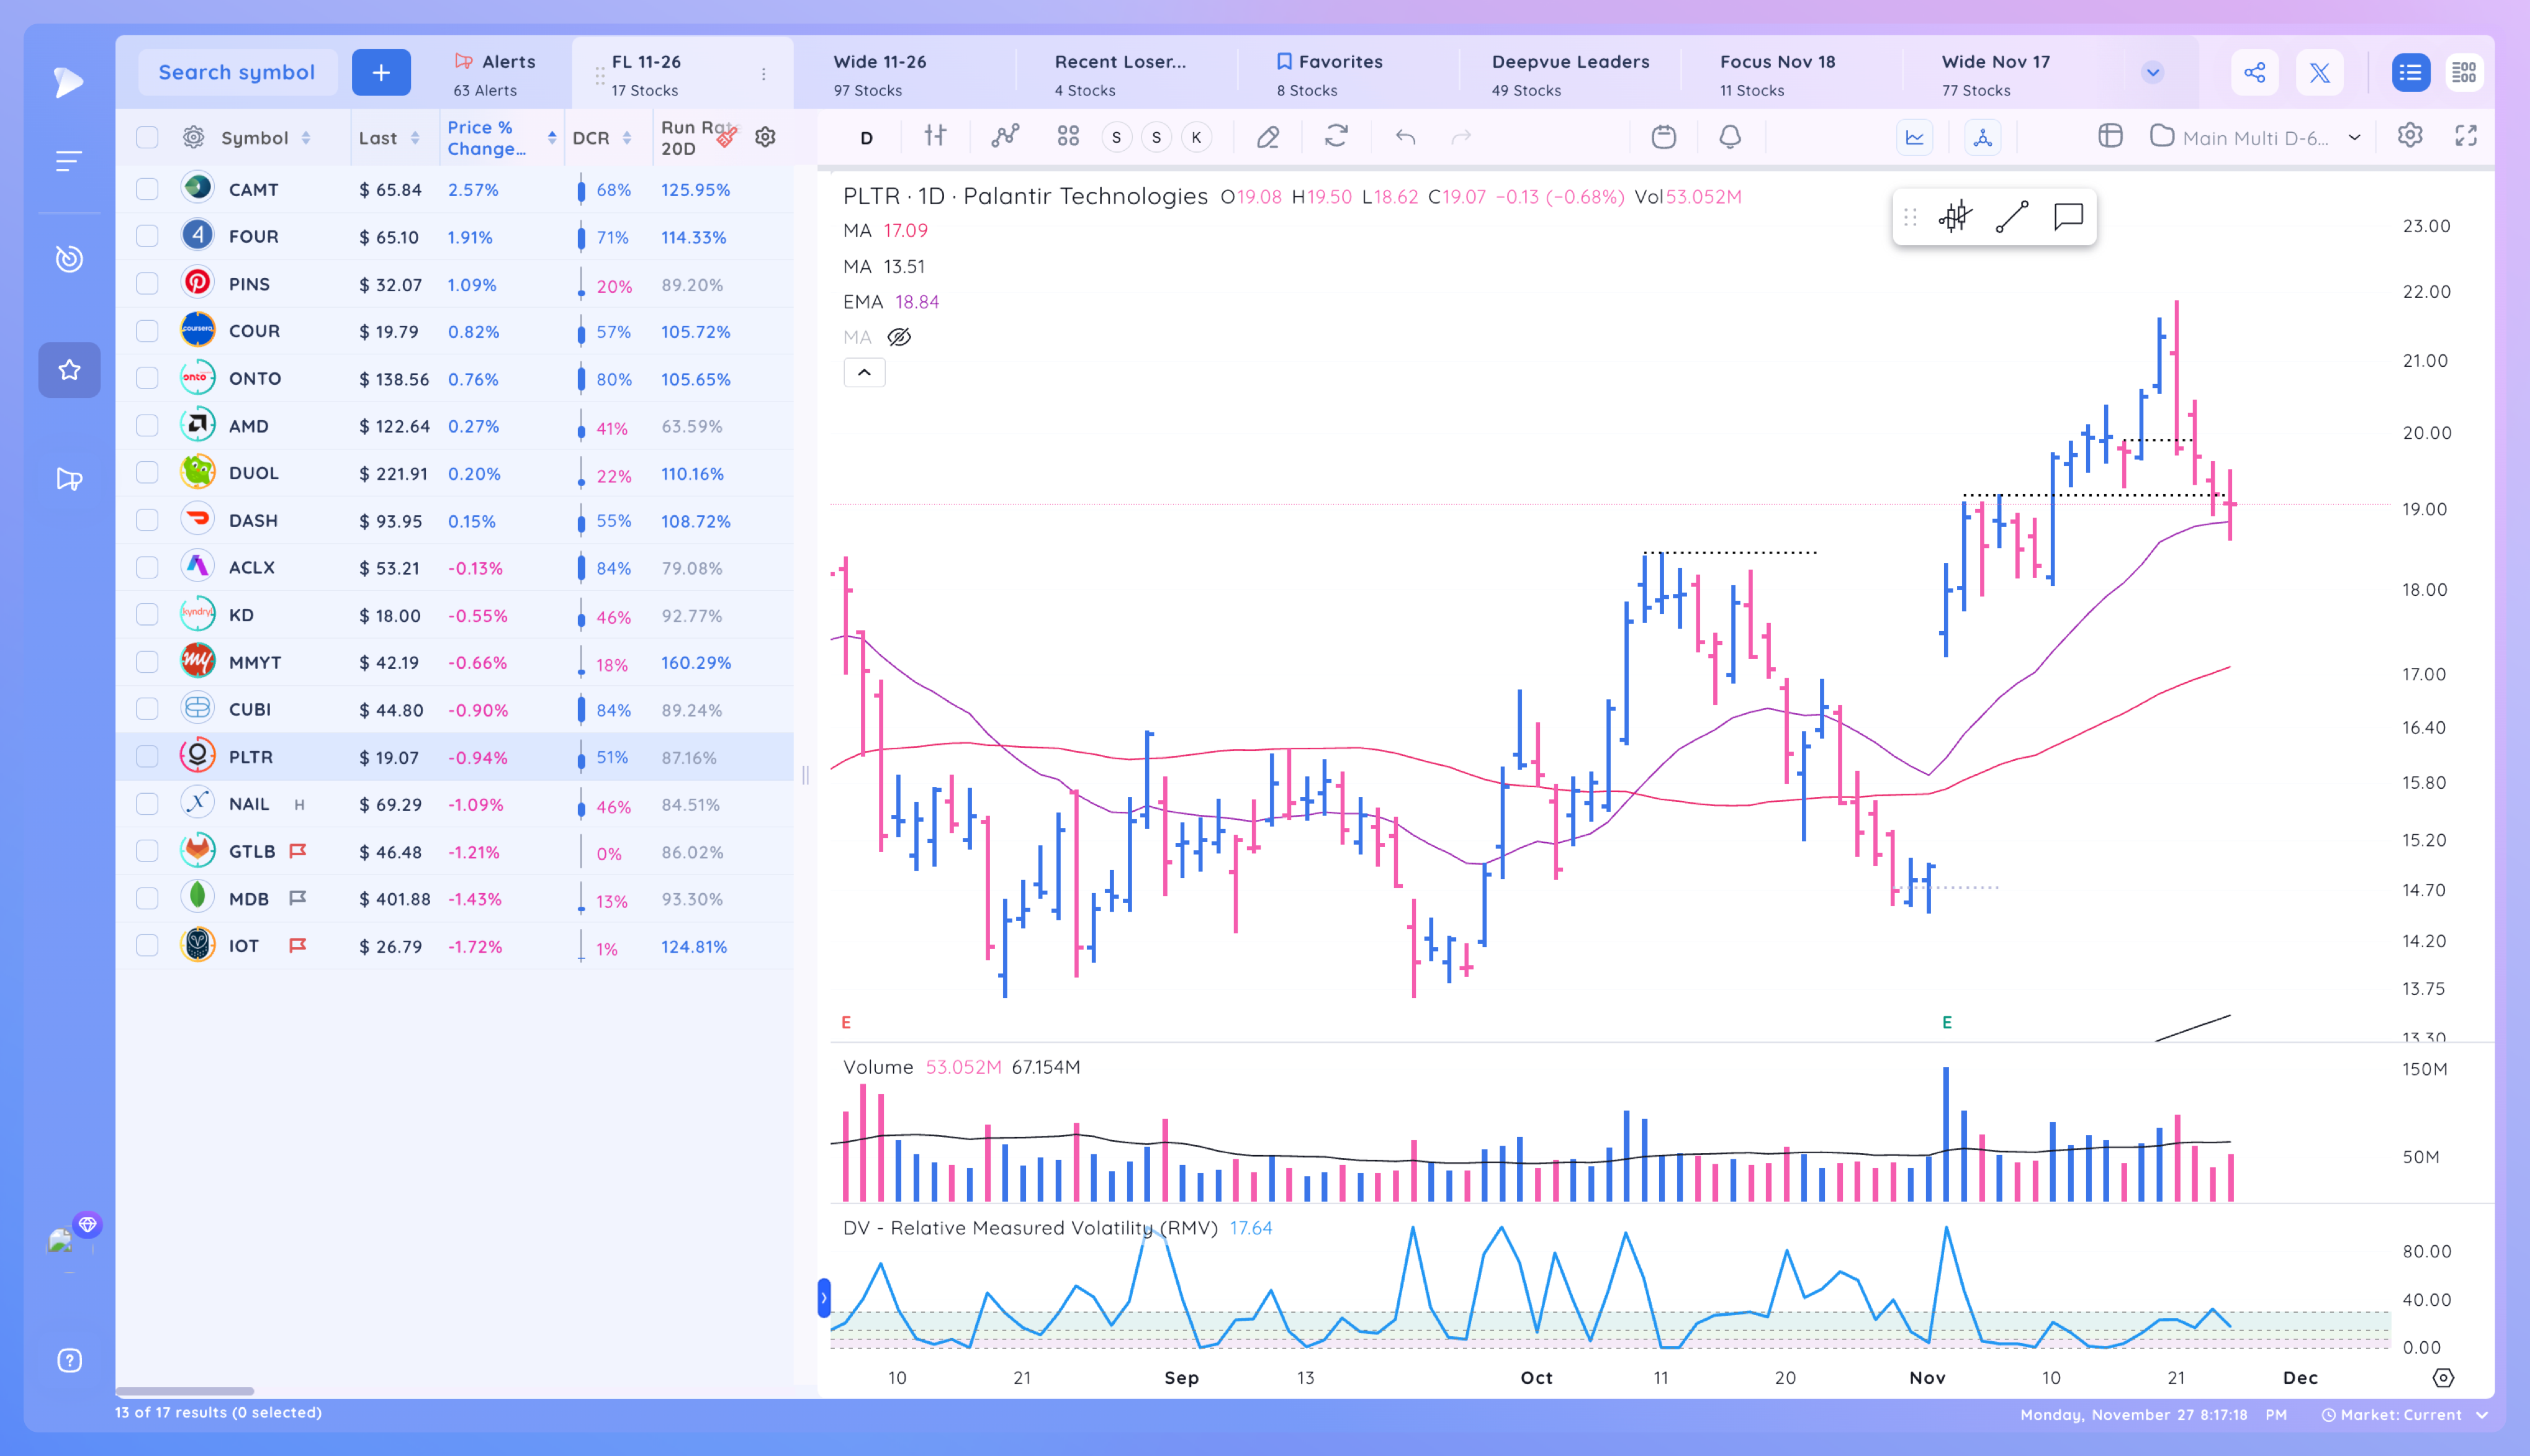Click the chart auto-scale target icon
This screenshot has width=2530, height=1456.
[2442, 1378]
